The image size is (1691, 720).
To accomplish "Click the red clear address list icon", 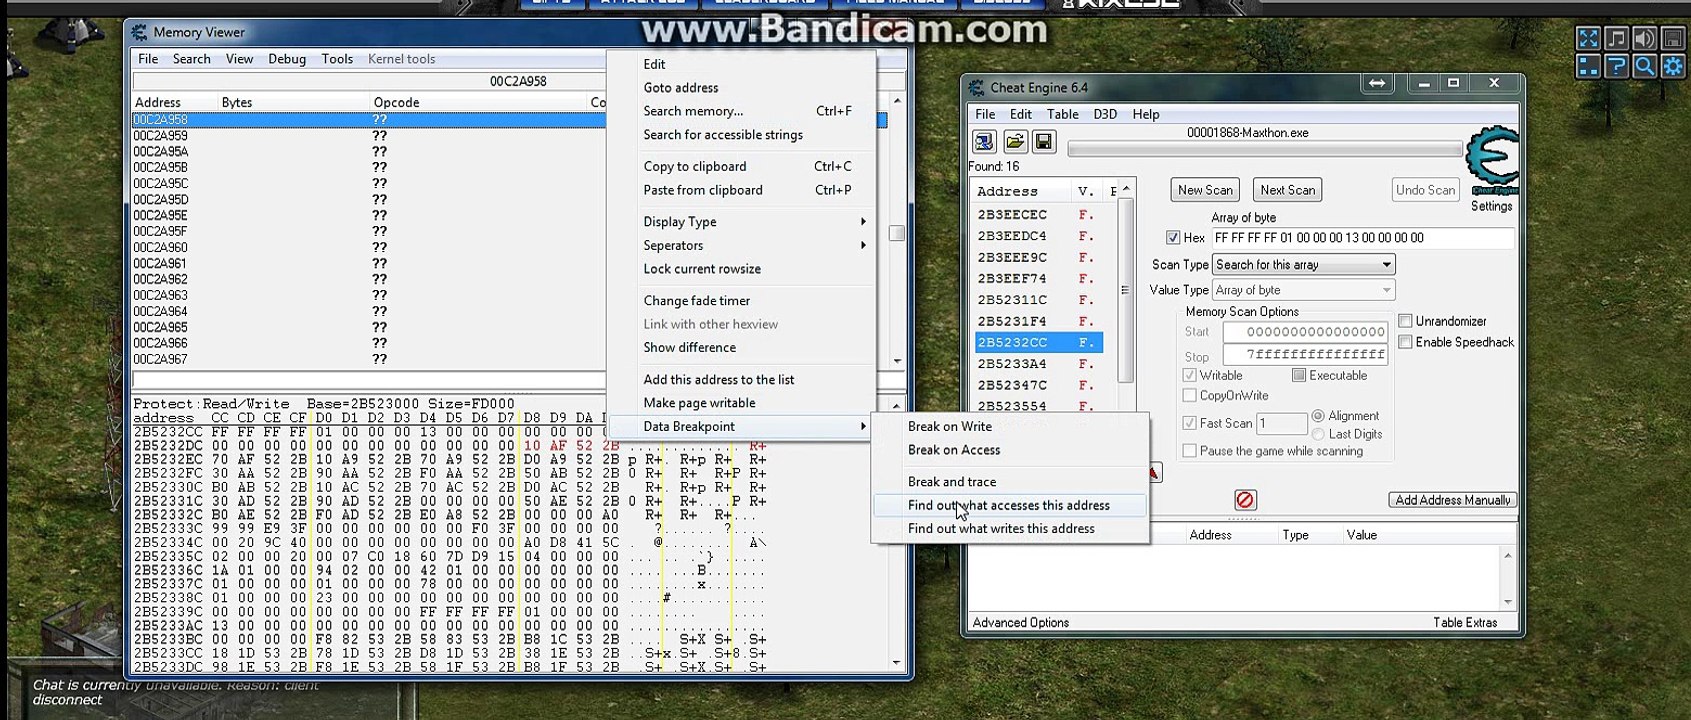I will [1245, 500].
